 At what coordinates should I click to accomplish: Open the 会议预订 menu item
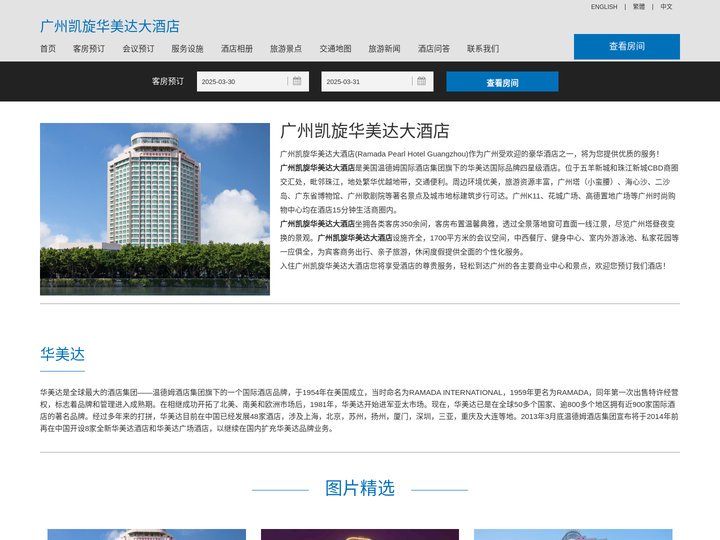coord(138,49)
